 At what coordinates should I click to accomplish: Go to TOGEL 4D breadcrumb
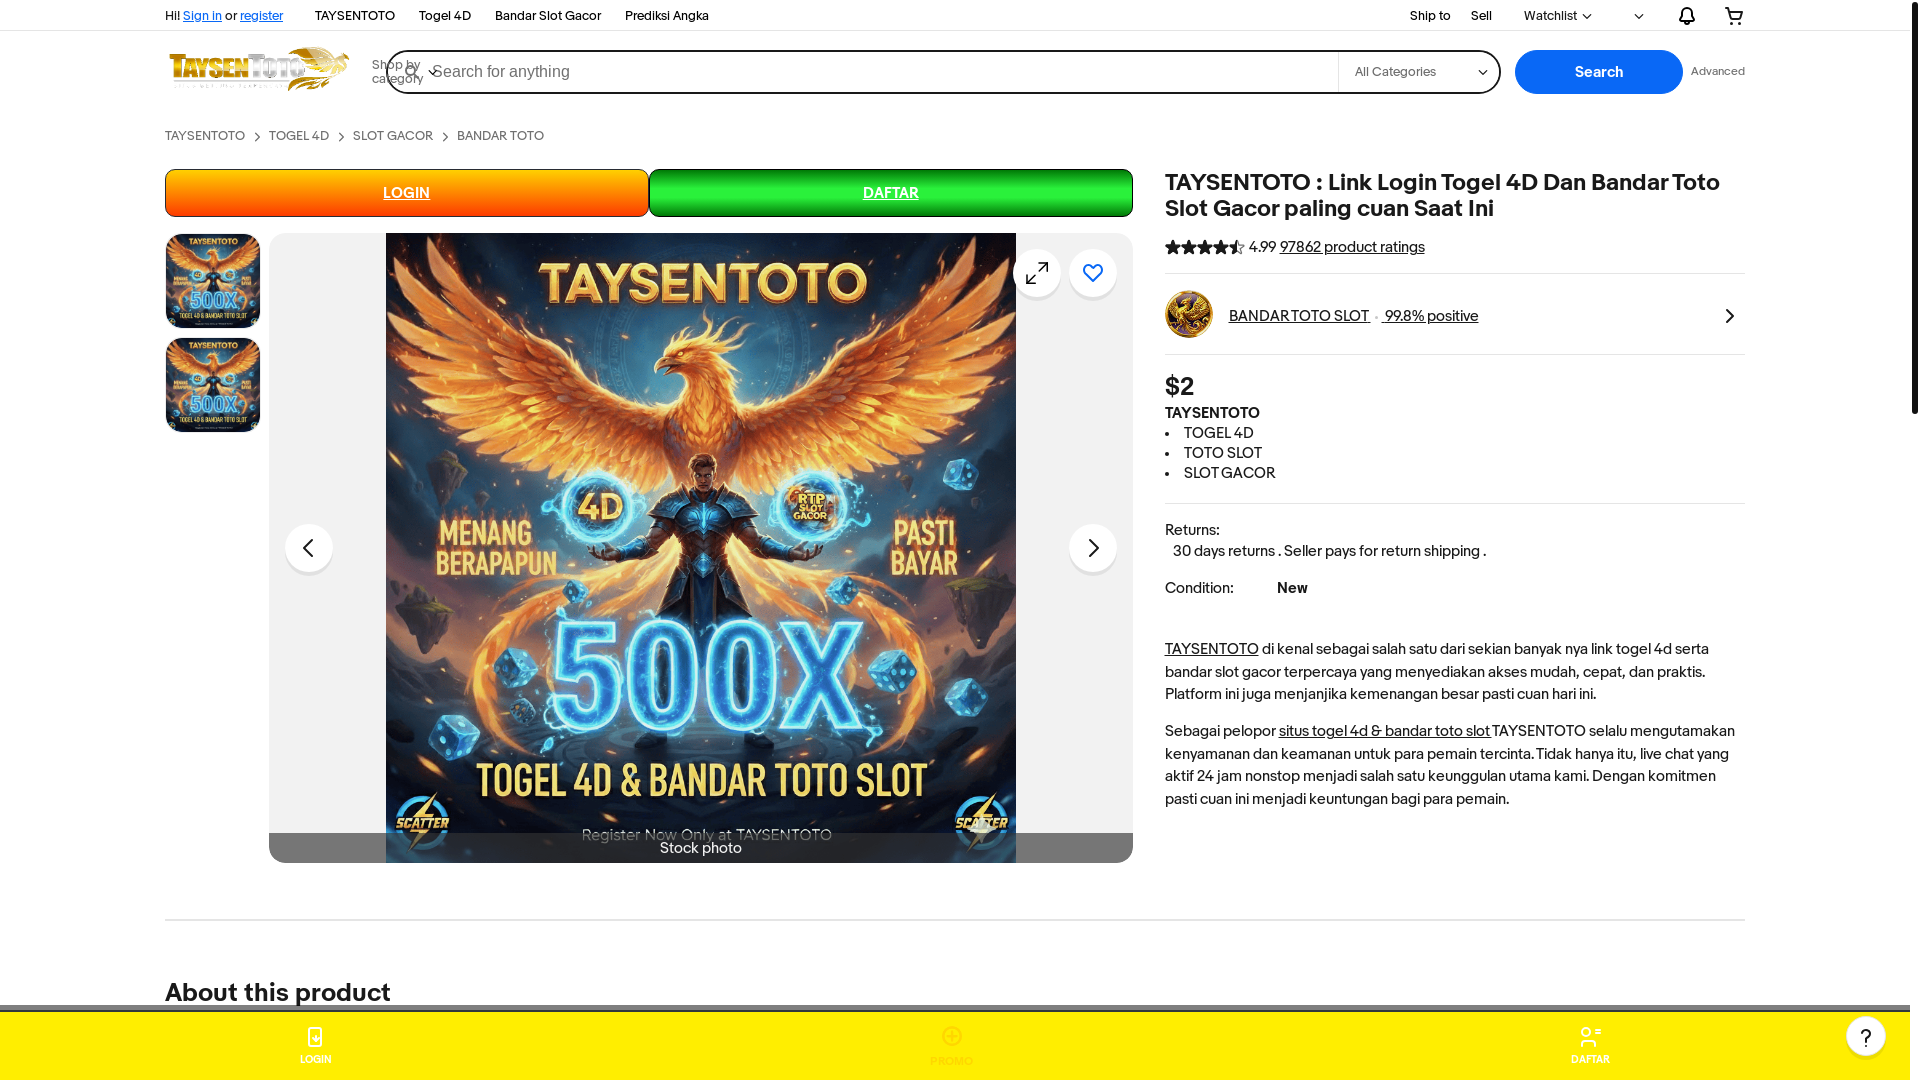299,136
